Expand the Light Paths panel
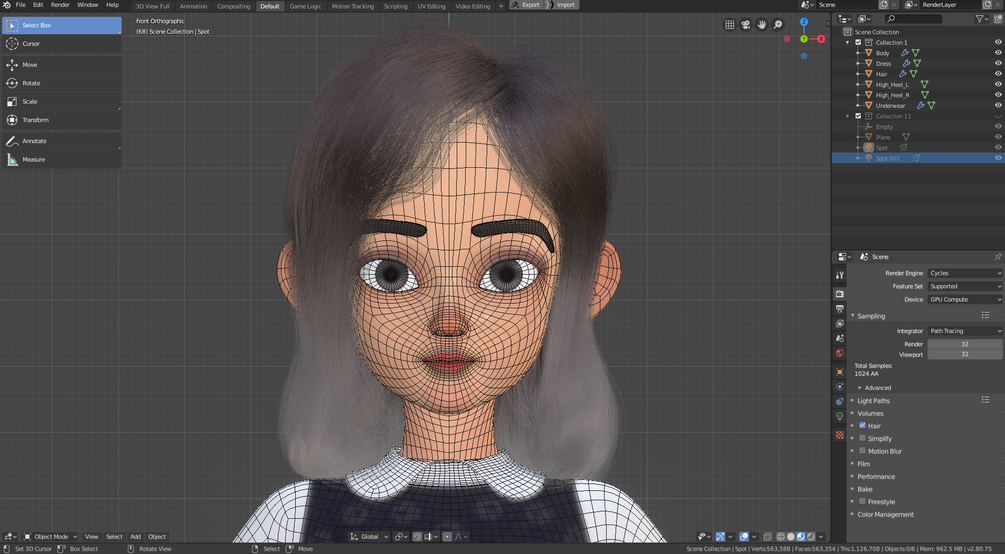This screenshot has width=1005, height=554. point(874,401)
